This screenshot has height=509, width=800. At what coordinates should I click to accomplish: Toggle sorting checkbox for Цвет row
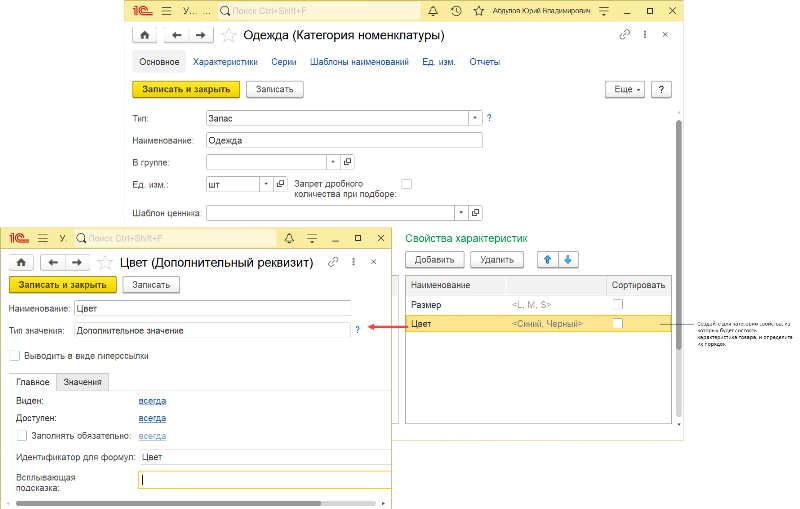618,323
